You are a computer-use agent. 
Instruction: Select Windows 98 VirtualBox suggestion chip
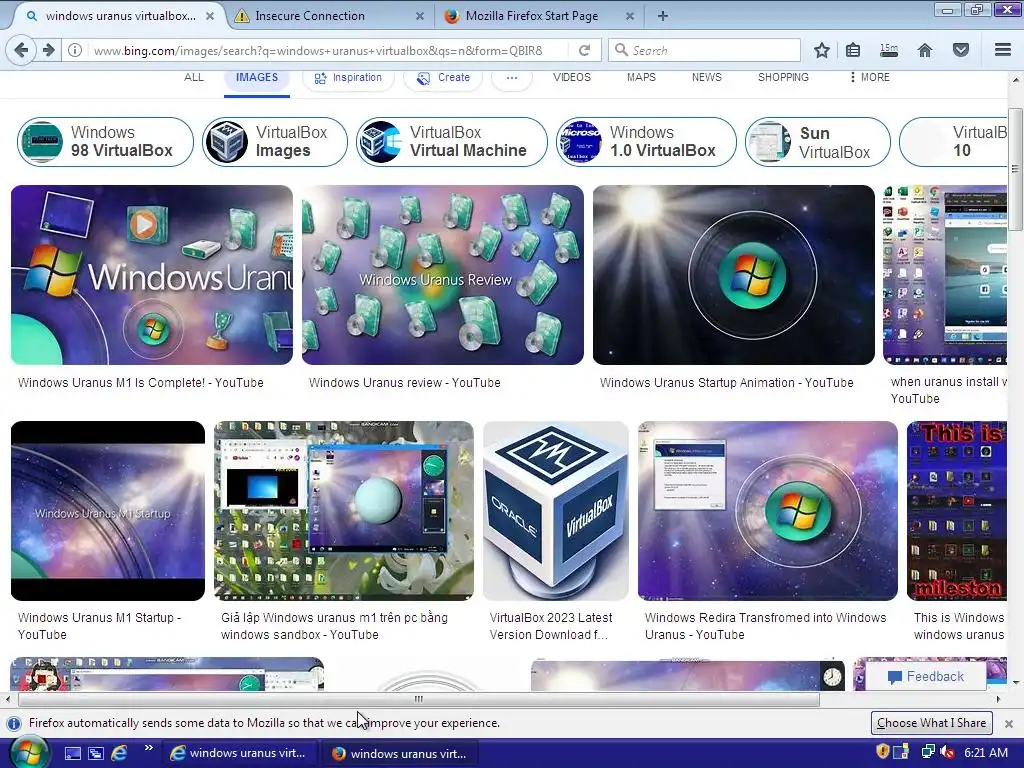(106, 142)
